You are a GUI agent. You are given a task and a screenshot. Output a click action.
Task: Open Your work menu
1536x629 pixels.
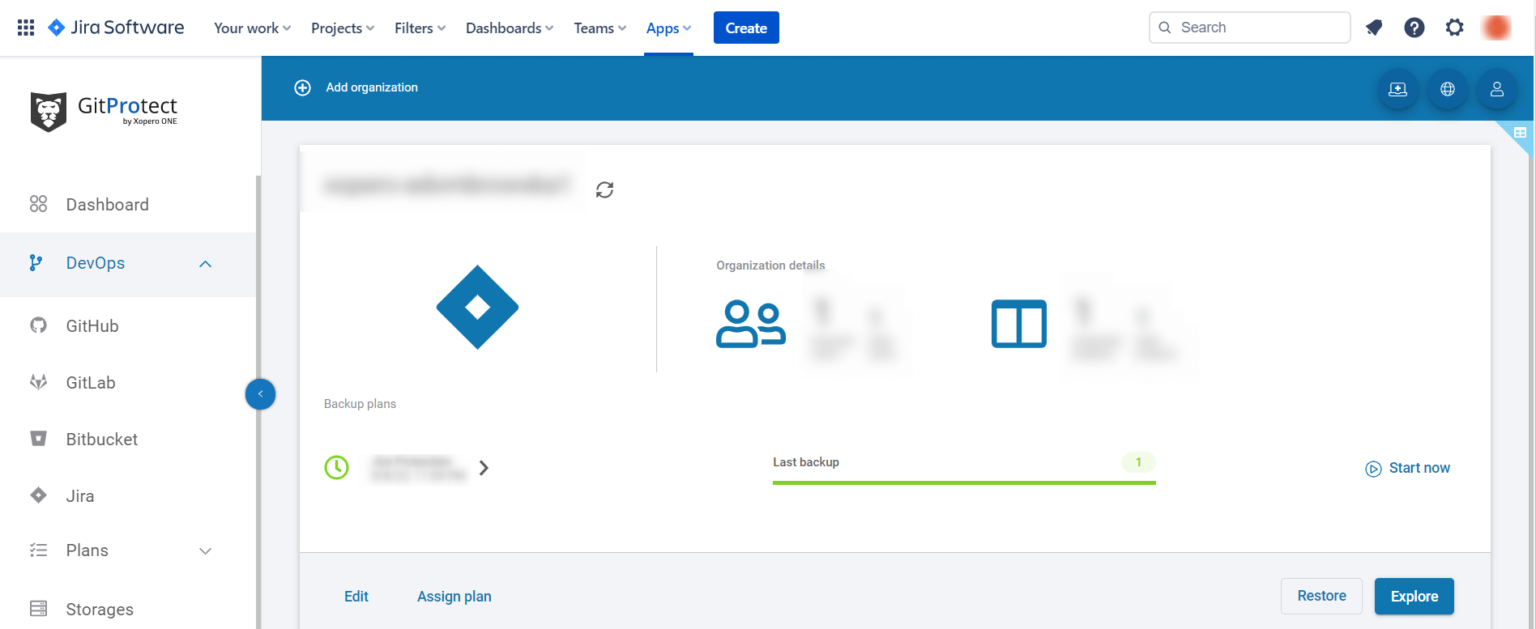point(246,27)
